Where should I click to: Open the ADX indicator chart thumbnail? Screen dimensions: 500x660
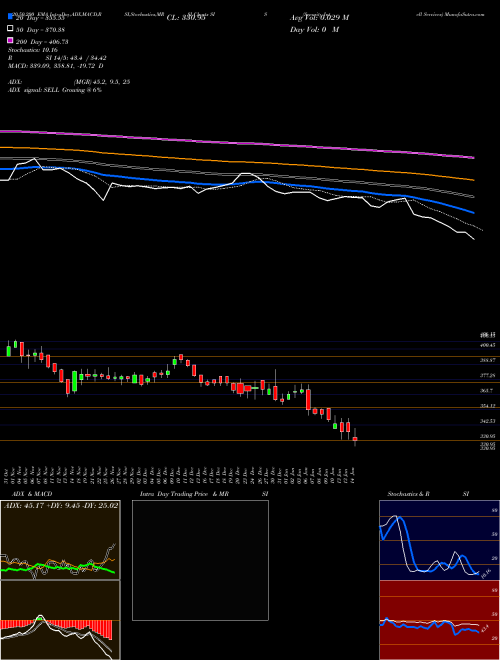pyautogui.click(x=60, y=540)
